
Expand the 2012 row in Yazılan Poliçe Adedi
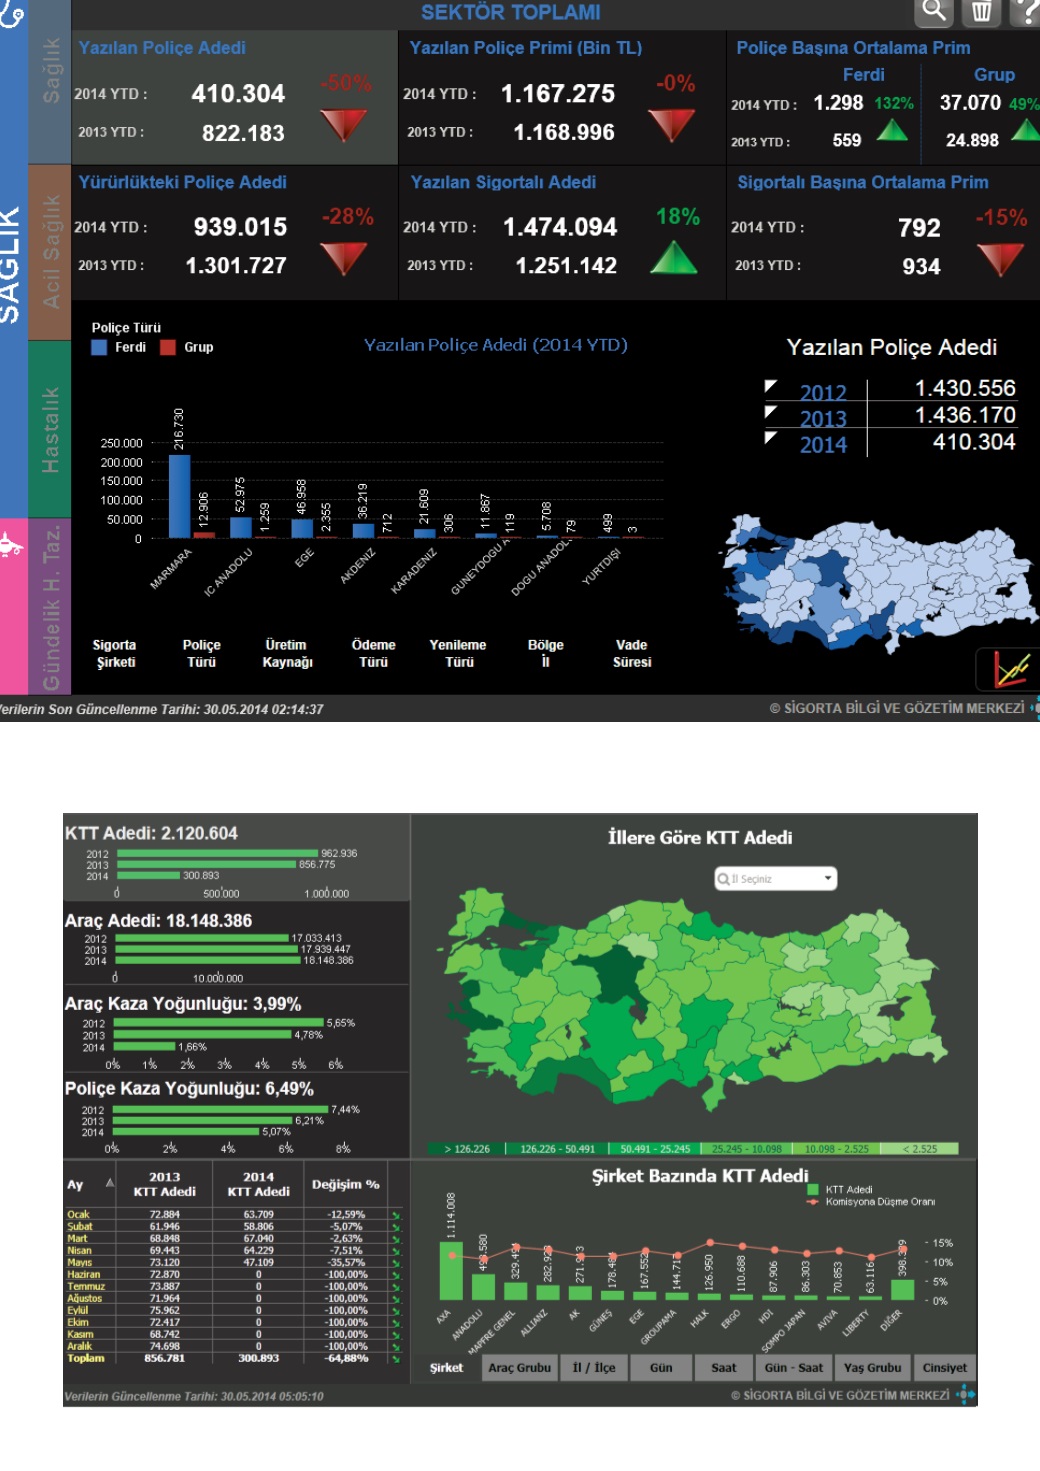point(770,386)
